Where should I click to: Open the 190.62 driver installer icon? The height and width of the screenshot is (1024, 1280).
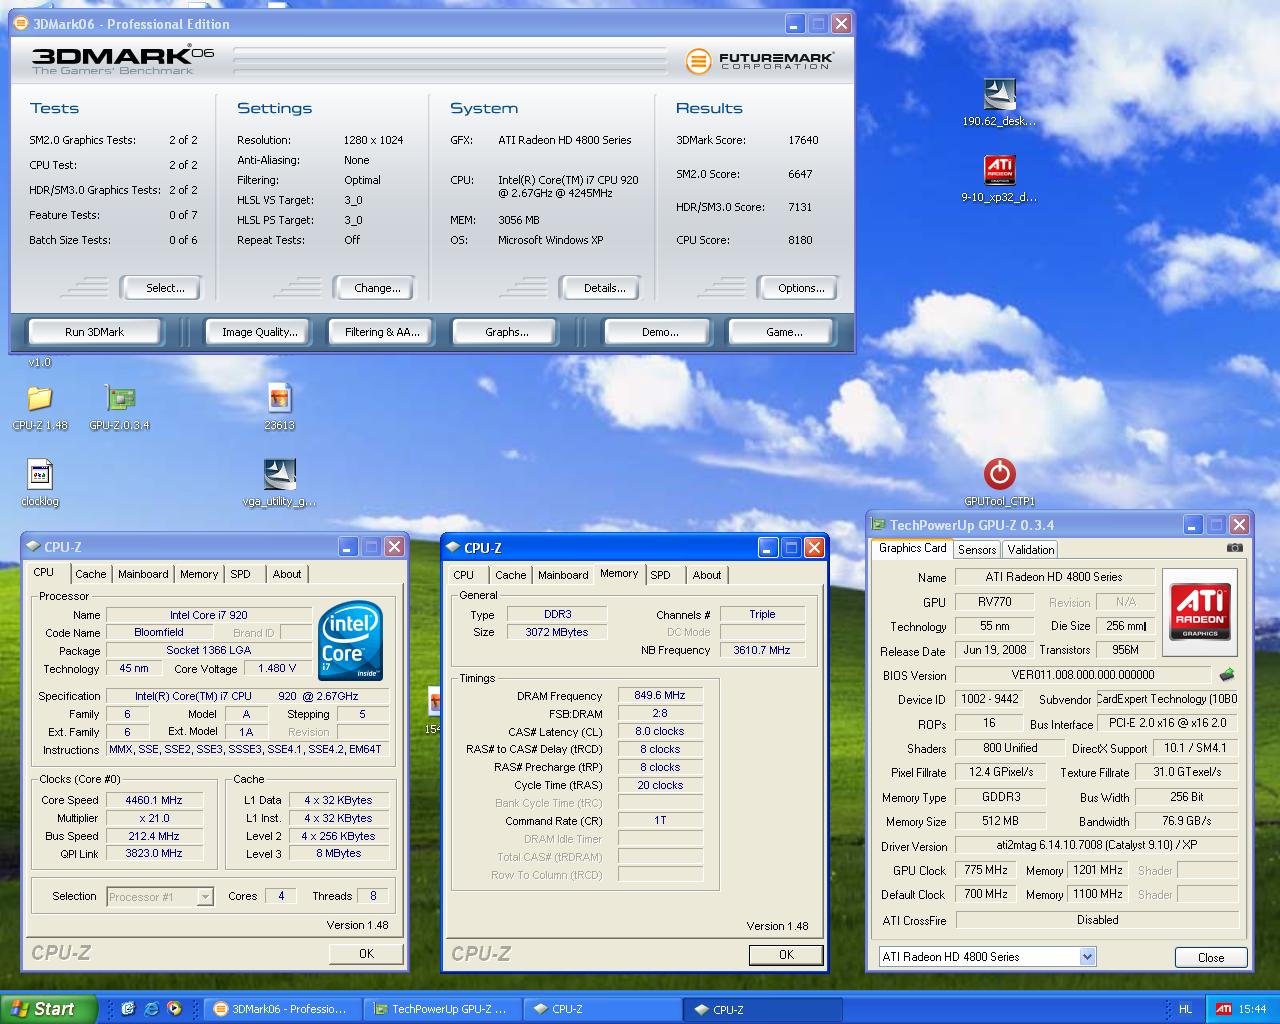point(999,95)
